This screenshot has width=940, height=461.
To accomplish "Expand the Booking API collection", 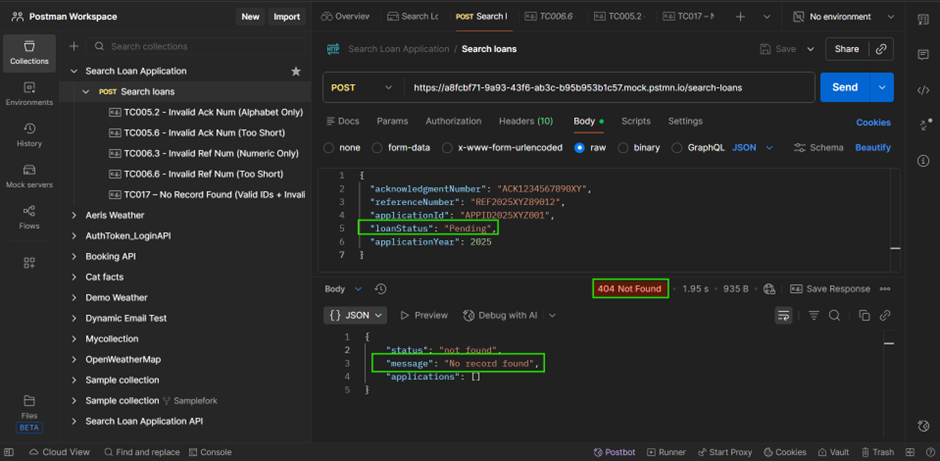I will (74, 257).
